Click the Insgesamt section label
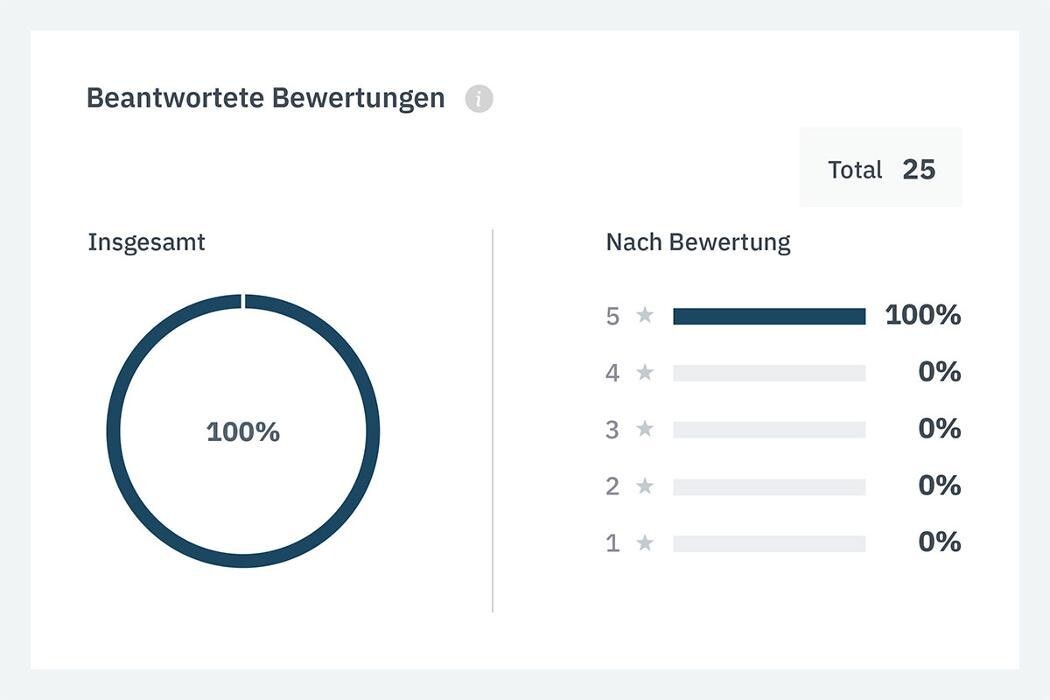This screenshot has width=1050, height=700. (147, 242)
